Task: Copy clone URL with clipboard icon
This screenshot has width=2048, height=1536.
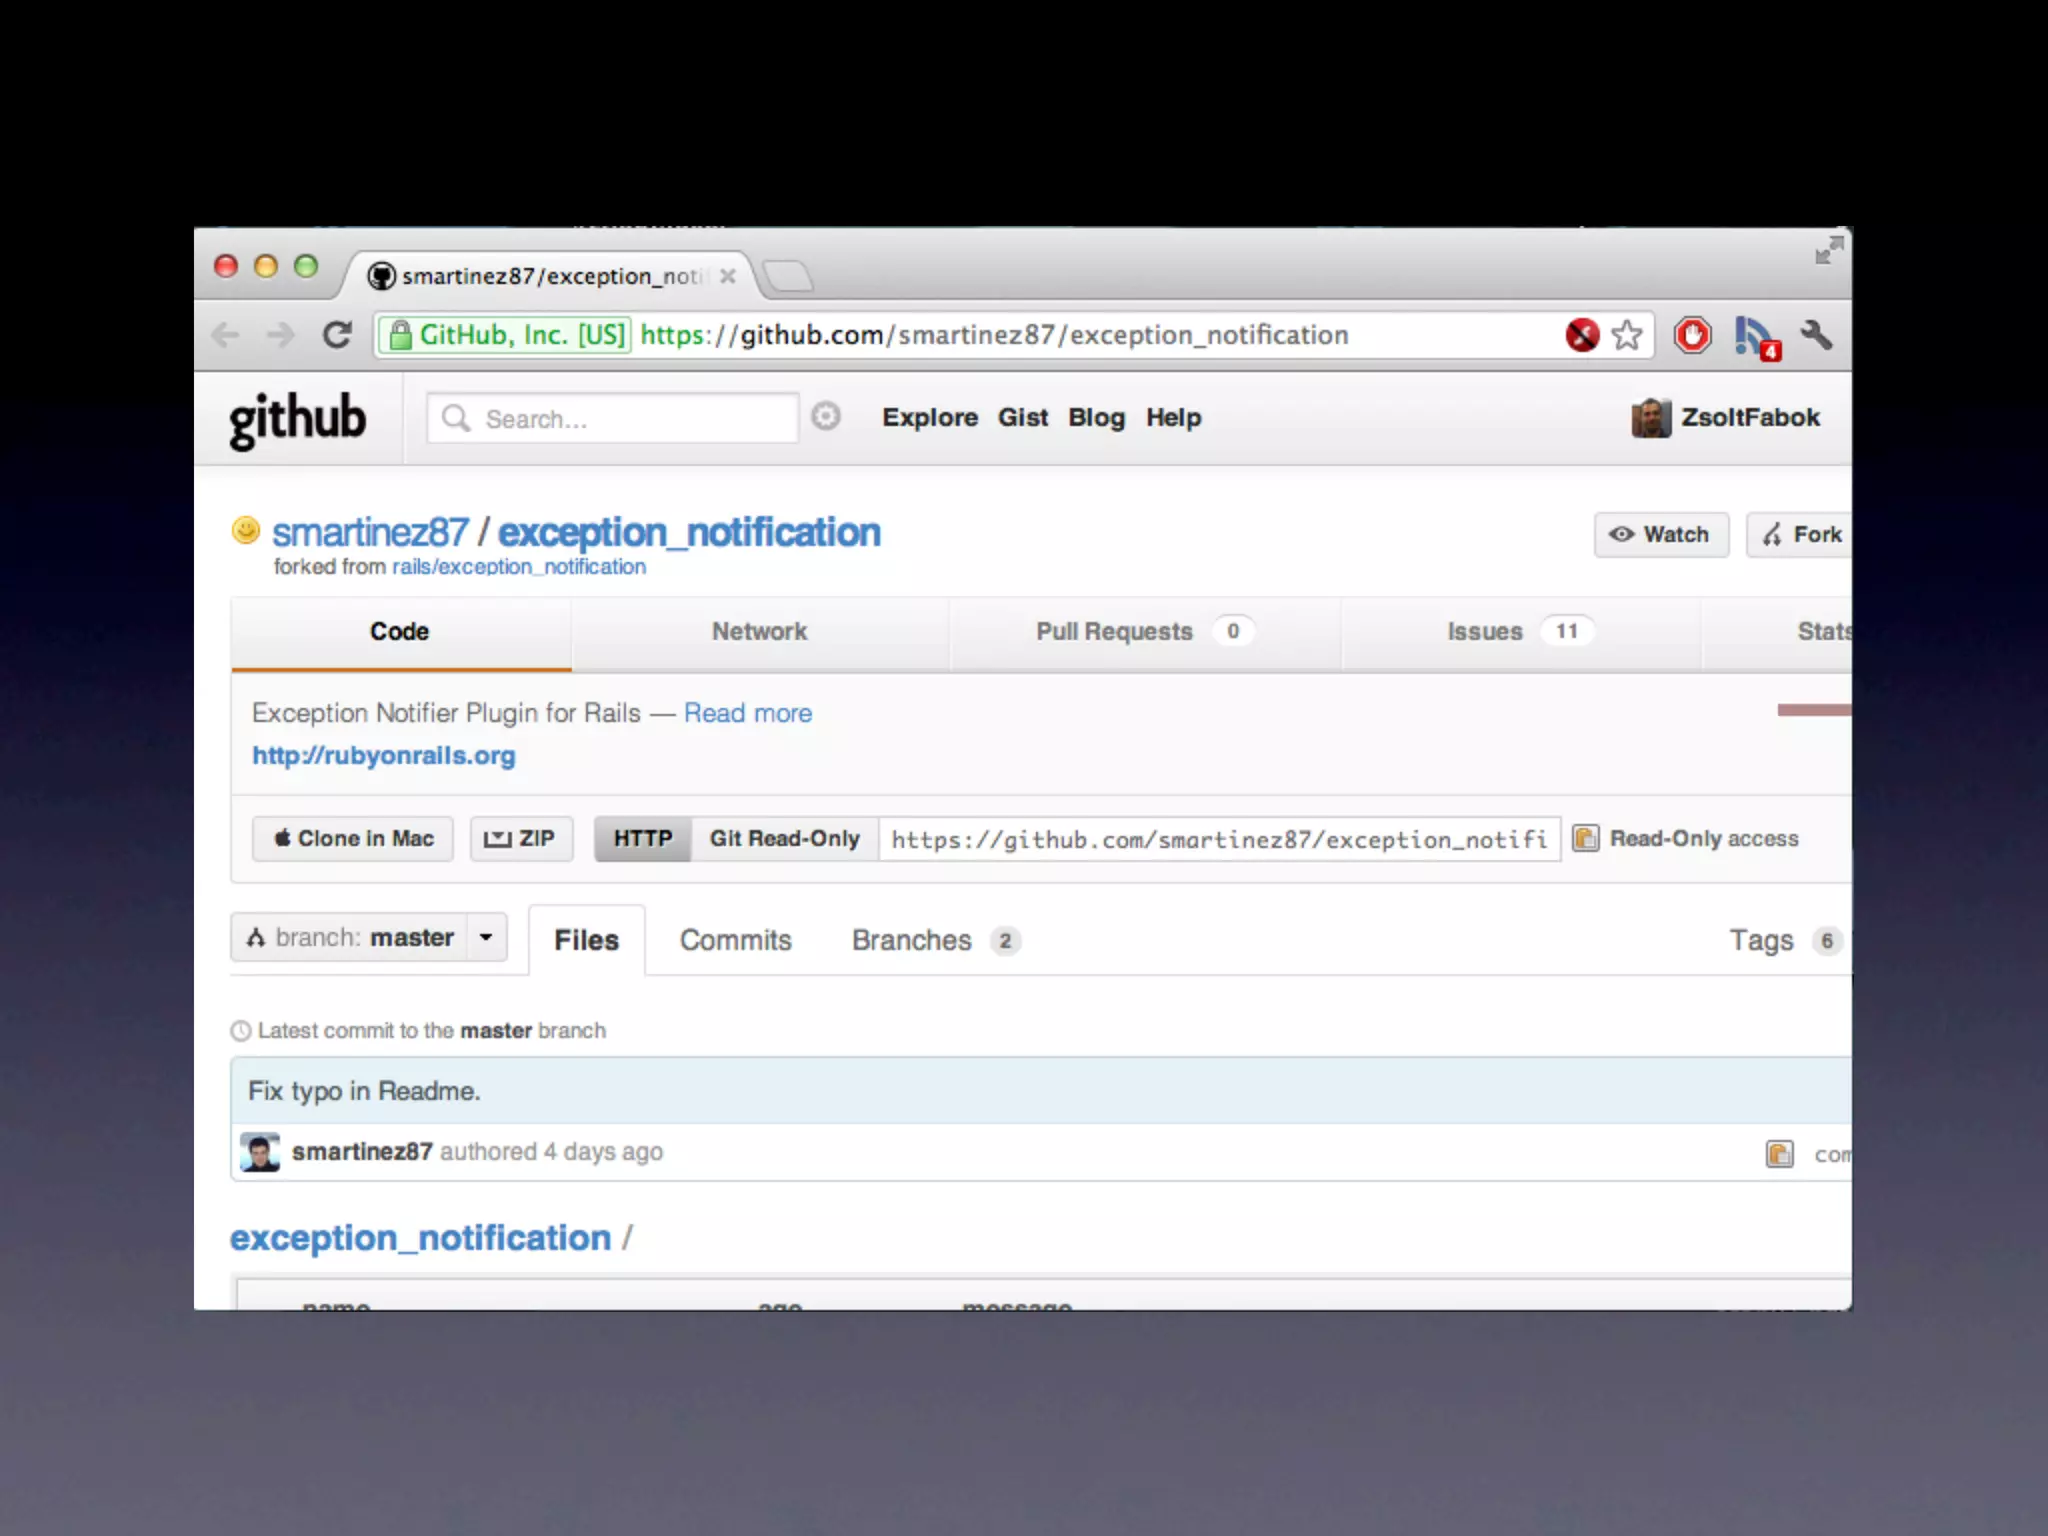Action: point(1586,838)
